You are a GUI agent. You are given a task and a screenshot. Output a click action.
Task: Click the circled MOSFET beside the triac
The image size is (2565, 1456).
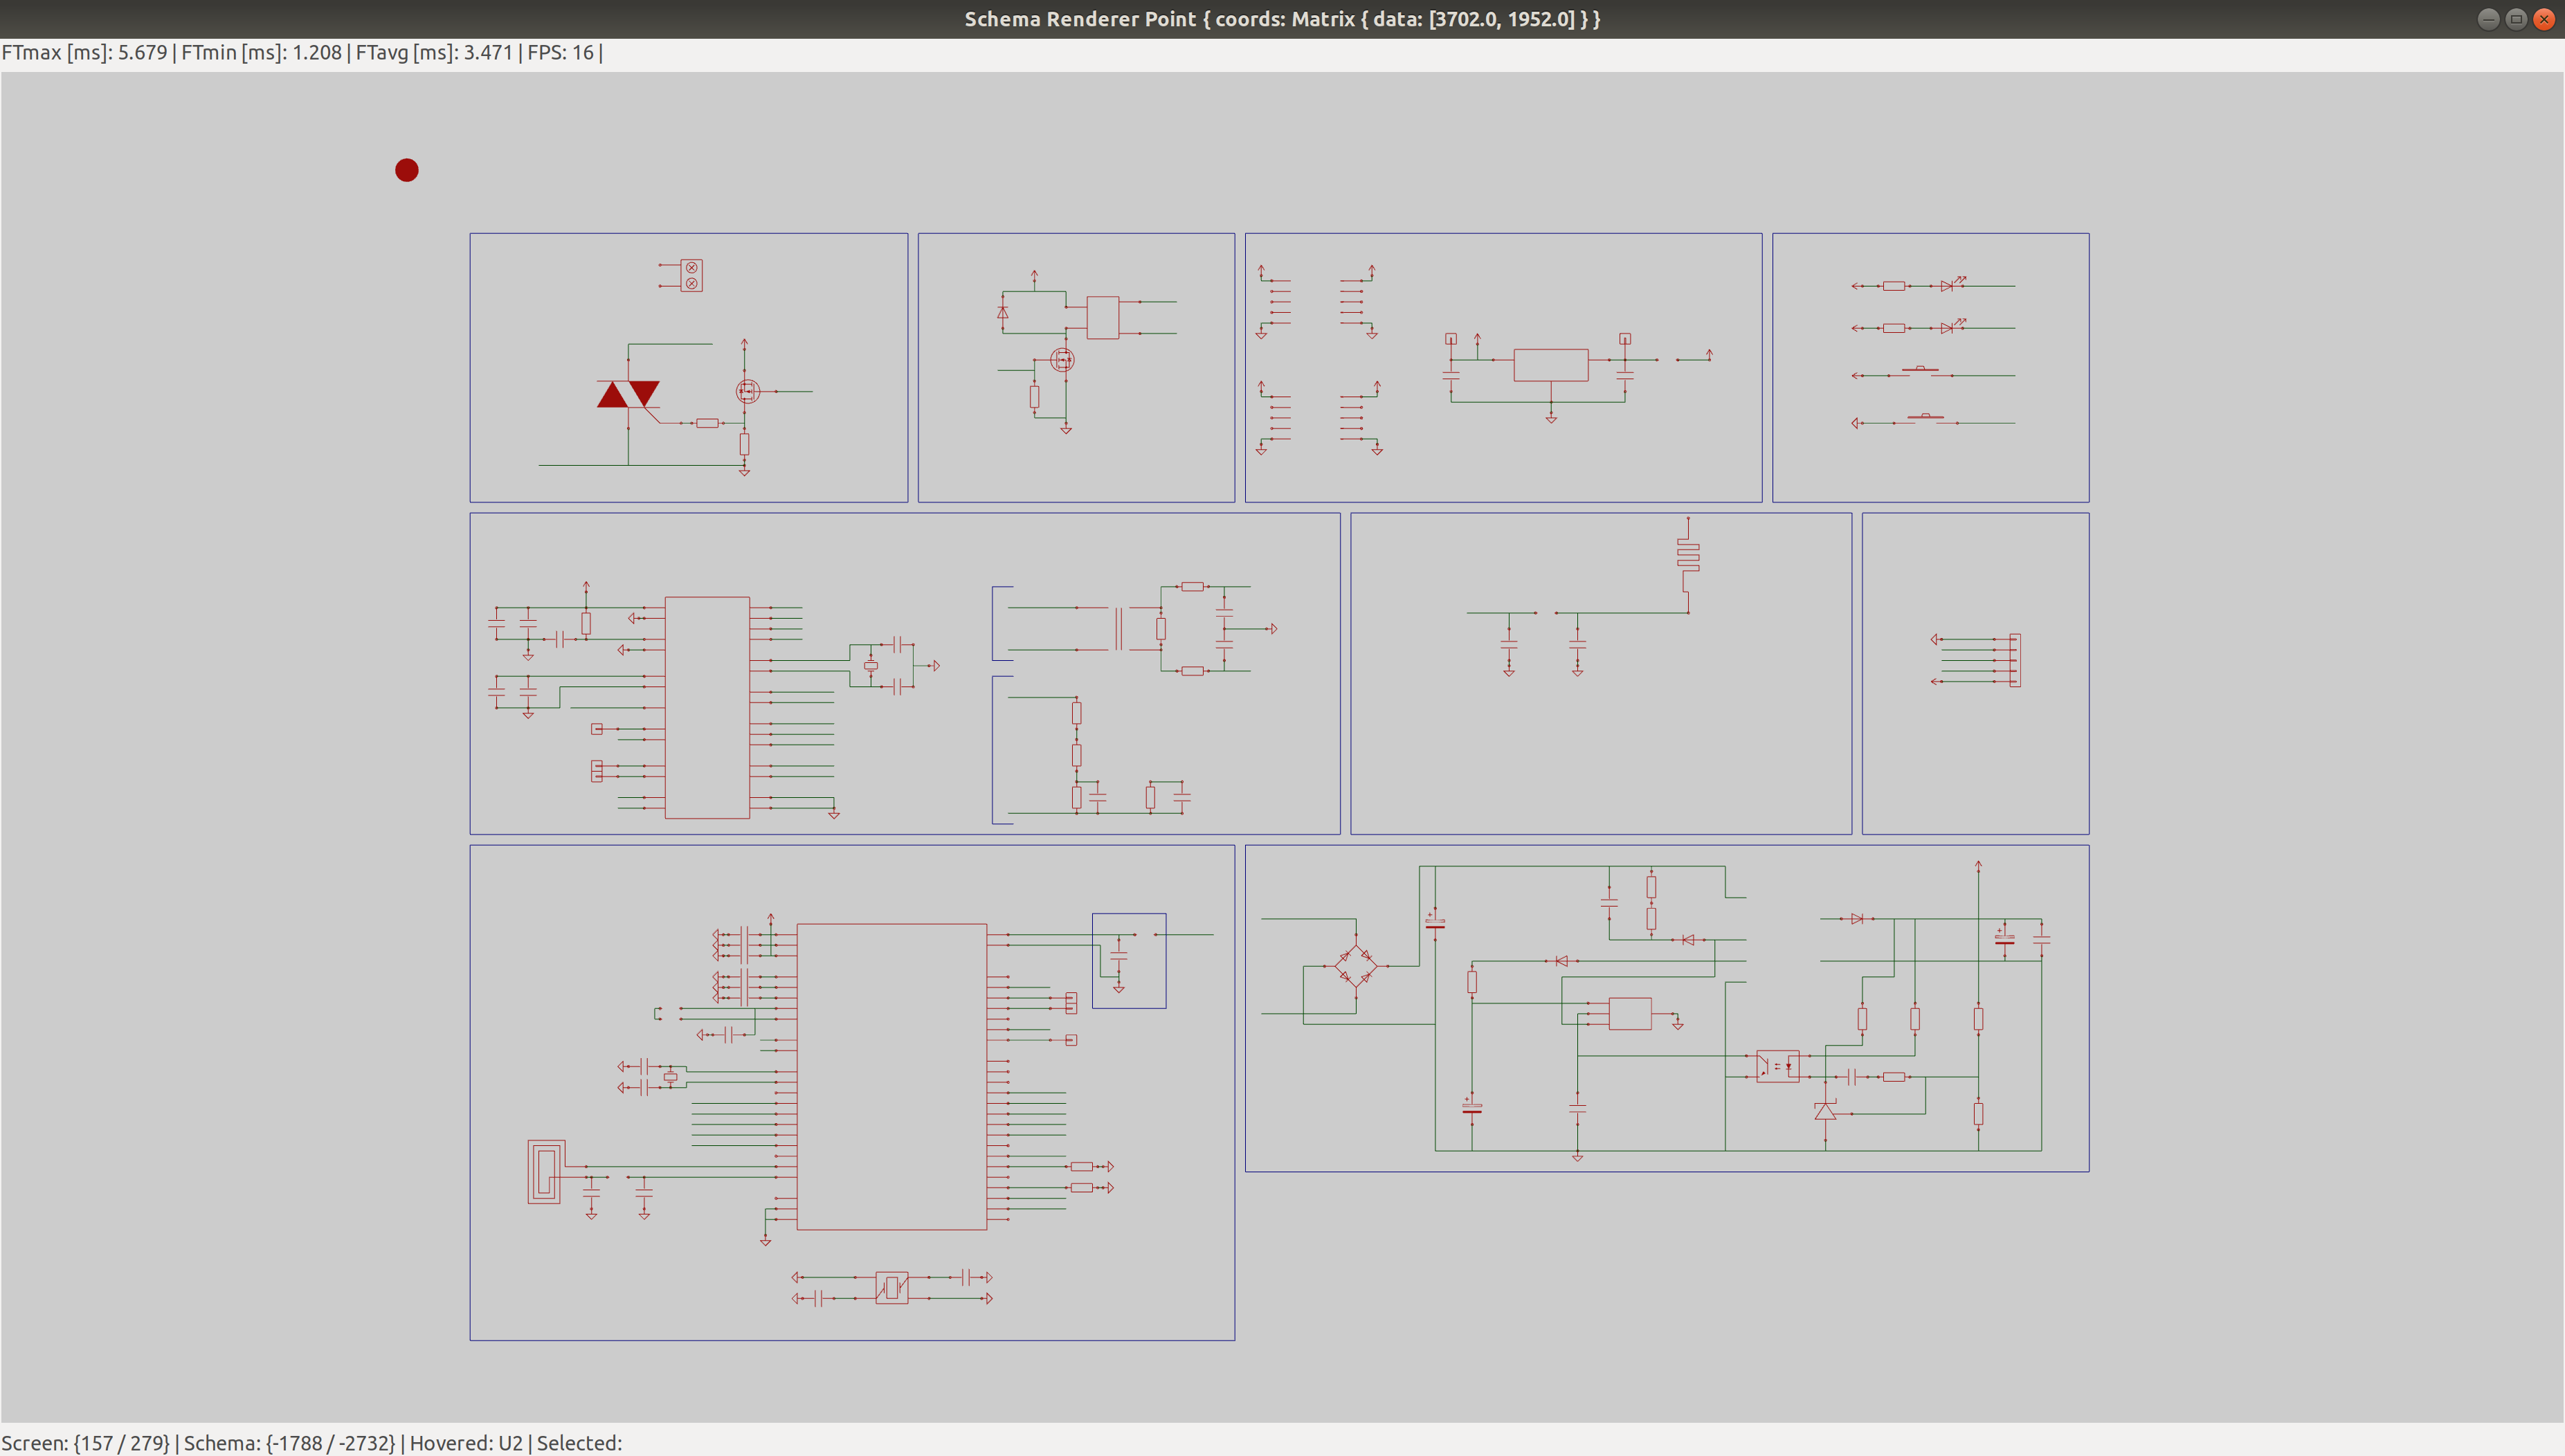[x=747, y=391]
